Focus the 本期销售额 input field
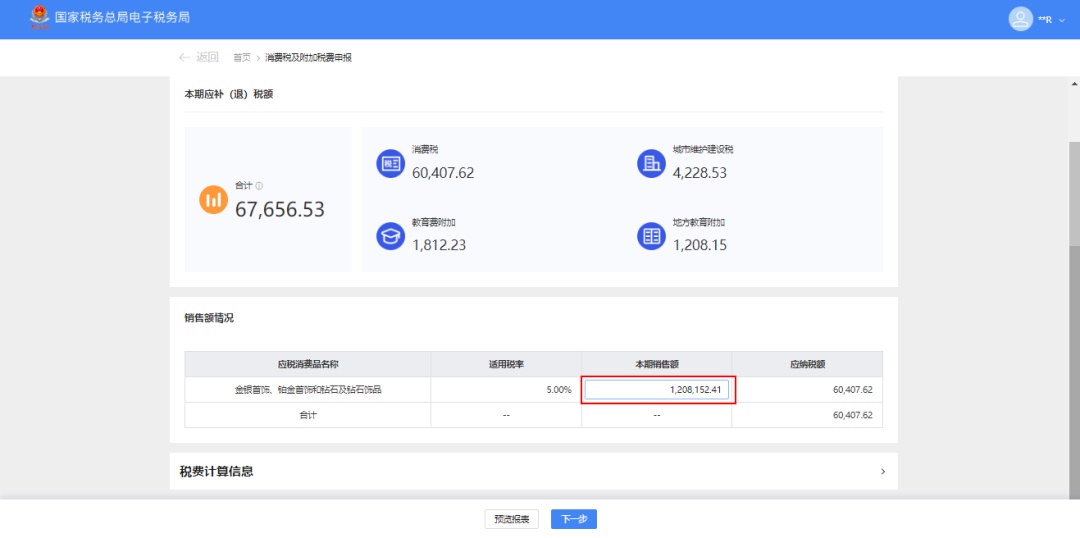This screenshot has width=1080, height=538. tap(657, 389)
